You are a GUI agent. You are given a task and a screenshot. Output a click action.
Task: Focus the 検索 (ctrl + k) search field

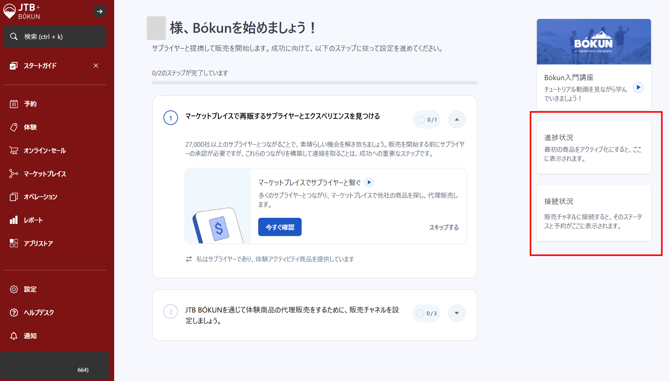click(x=55, y=37)
